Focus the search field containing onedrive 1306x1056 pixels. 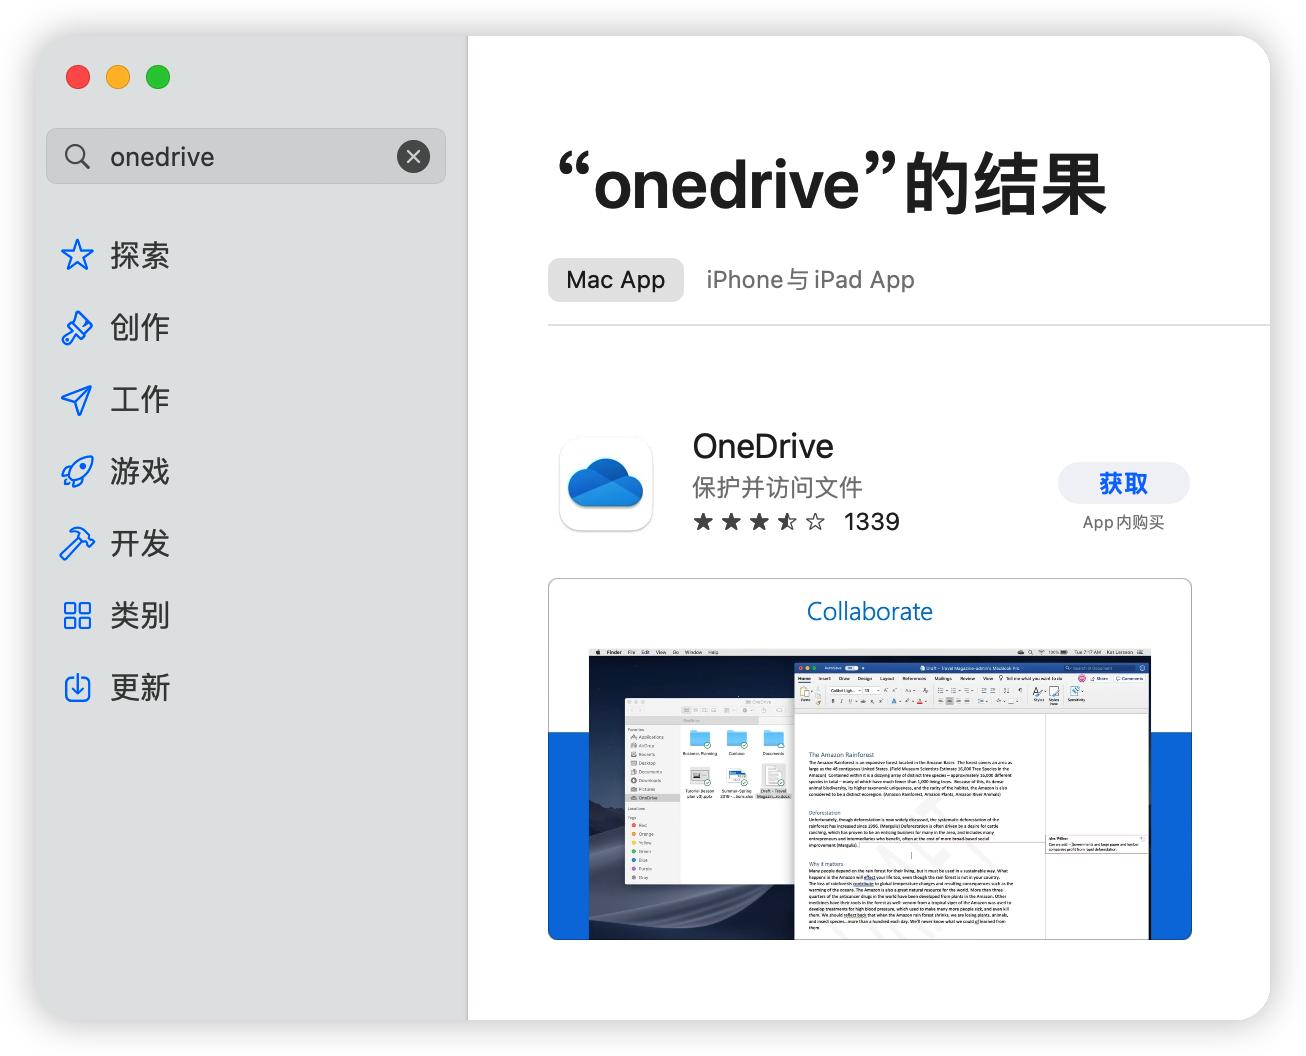[246, 156]
